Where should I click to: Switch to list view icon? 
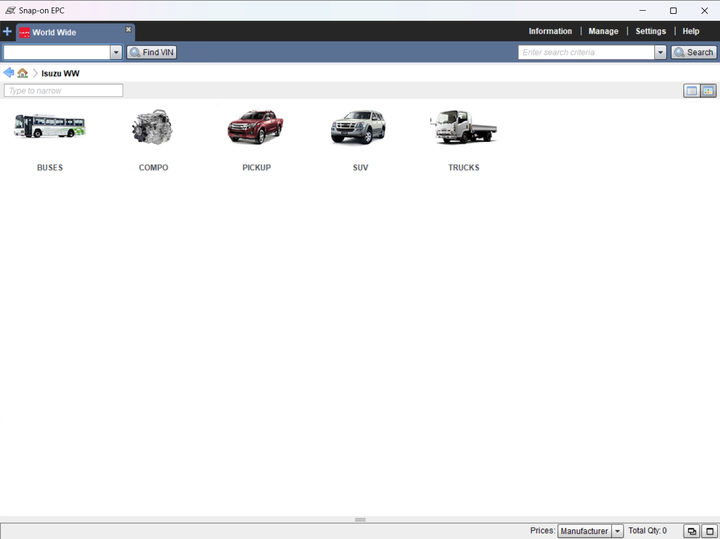(x=692, y=91)
